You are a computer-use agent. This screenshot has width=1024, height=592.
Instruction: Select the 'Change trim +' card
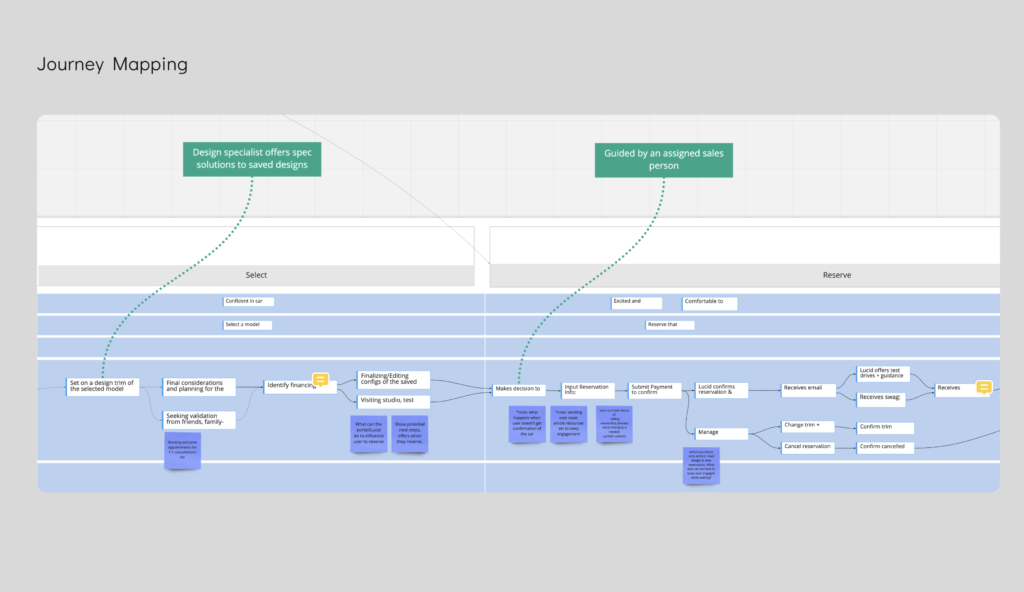click(x=808, y=426)
